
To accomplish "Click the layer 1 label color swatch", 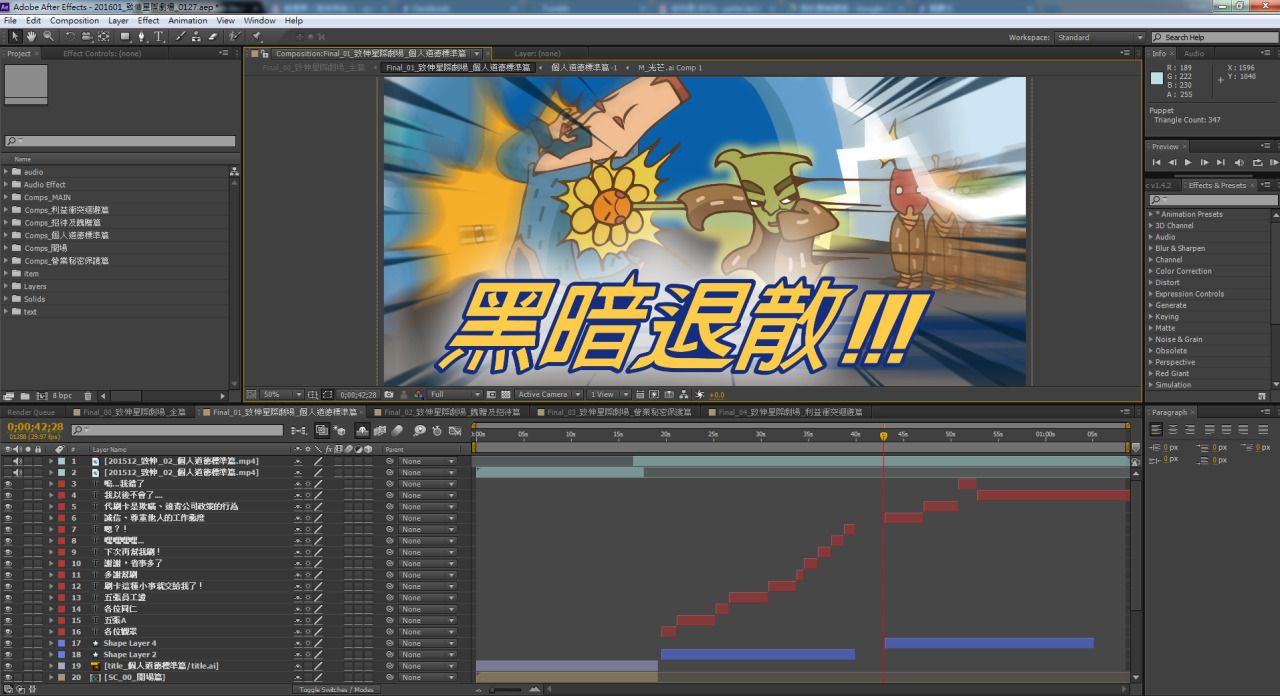I will click(61, 461).
